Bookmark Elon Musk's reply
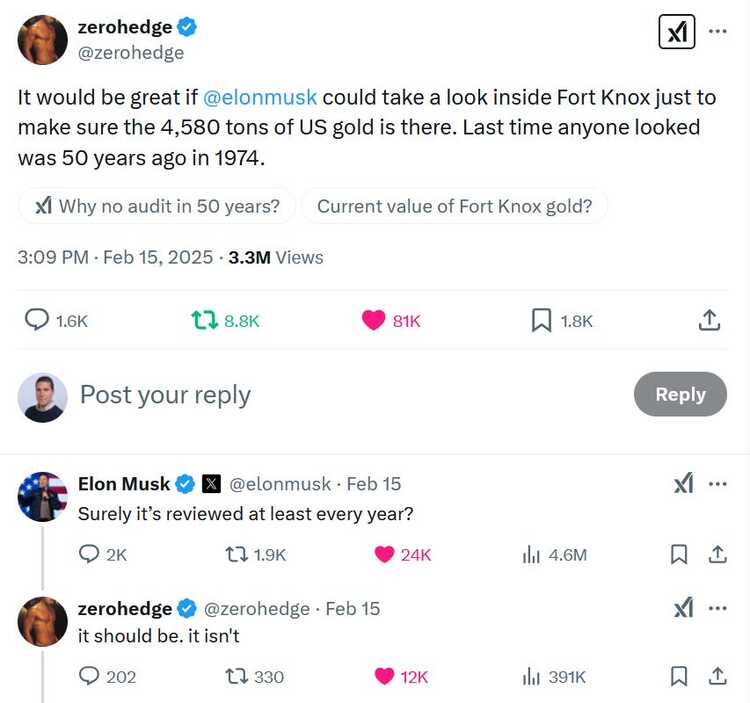 coord(679,554)
